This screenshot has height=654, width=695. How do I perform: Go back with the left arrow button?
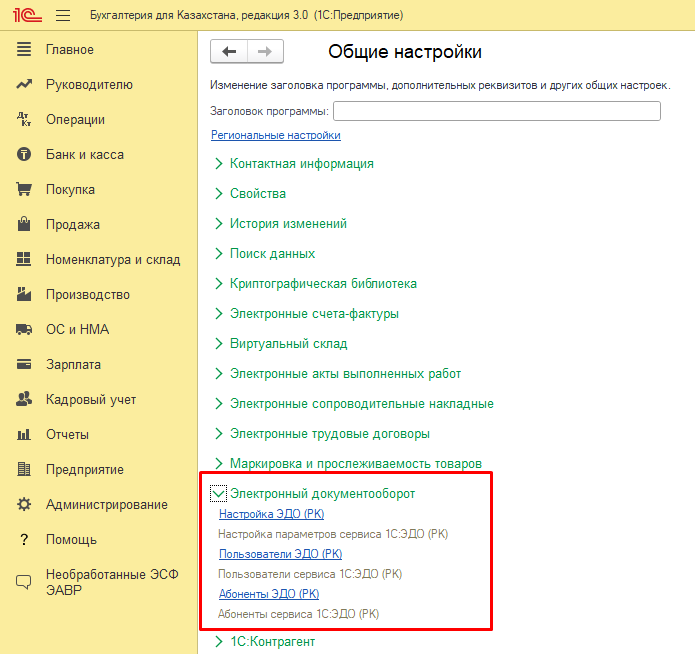point(229,51)
